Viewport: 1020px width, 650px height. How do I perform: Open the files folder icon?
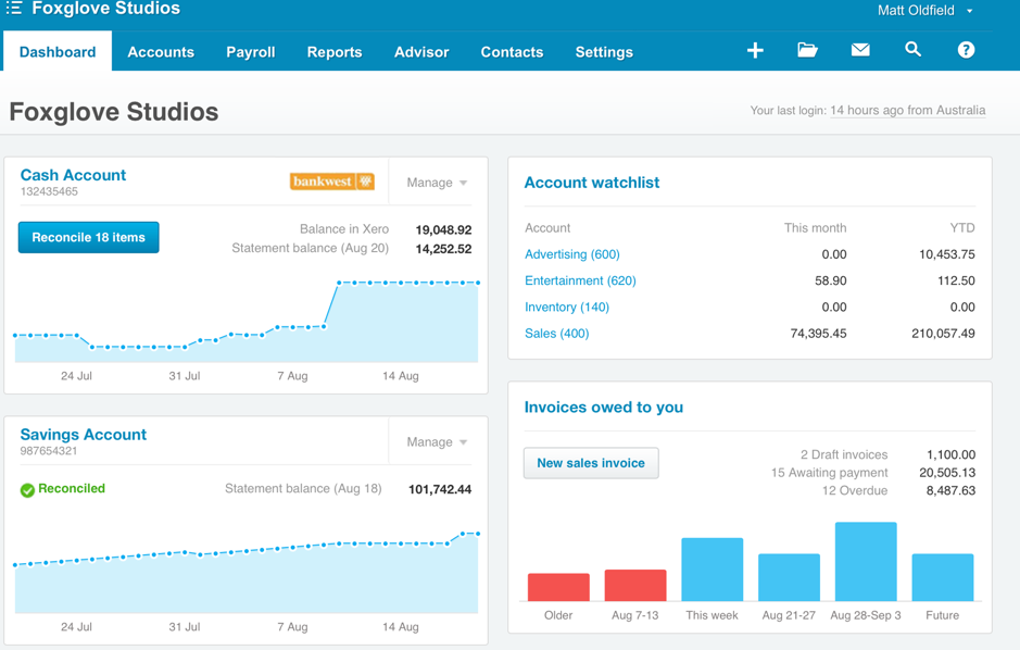pyautogui.click(x=807, y=50)
